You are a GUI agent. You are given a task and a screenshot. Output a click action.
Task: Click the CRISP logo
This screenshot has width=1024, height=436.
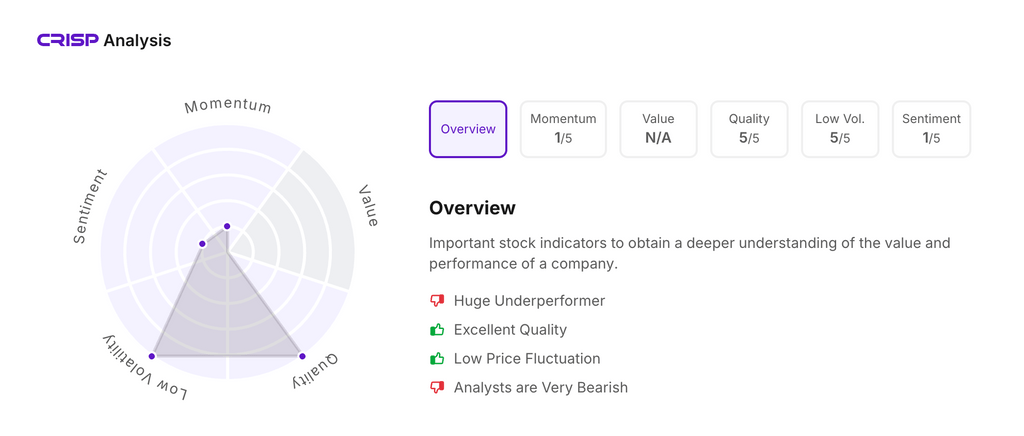68,40
